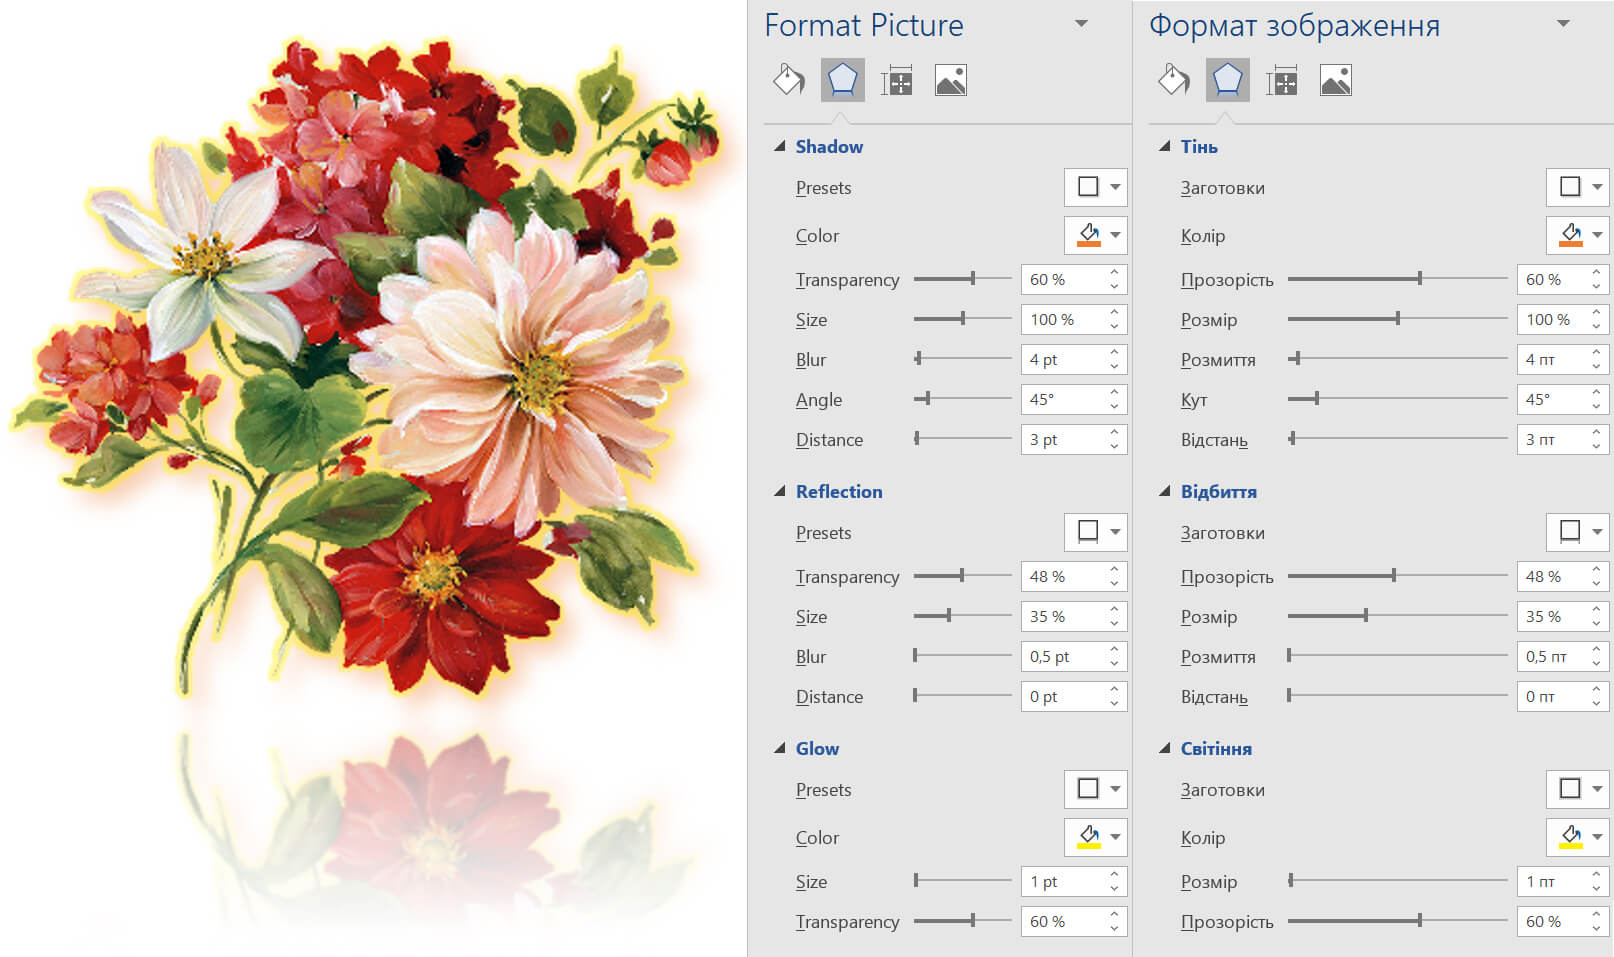Collapse the Shadow section
Image resolution: width=1614 pixels, height=957 pixels.
780,147
